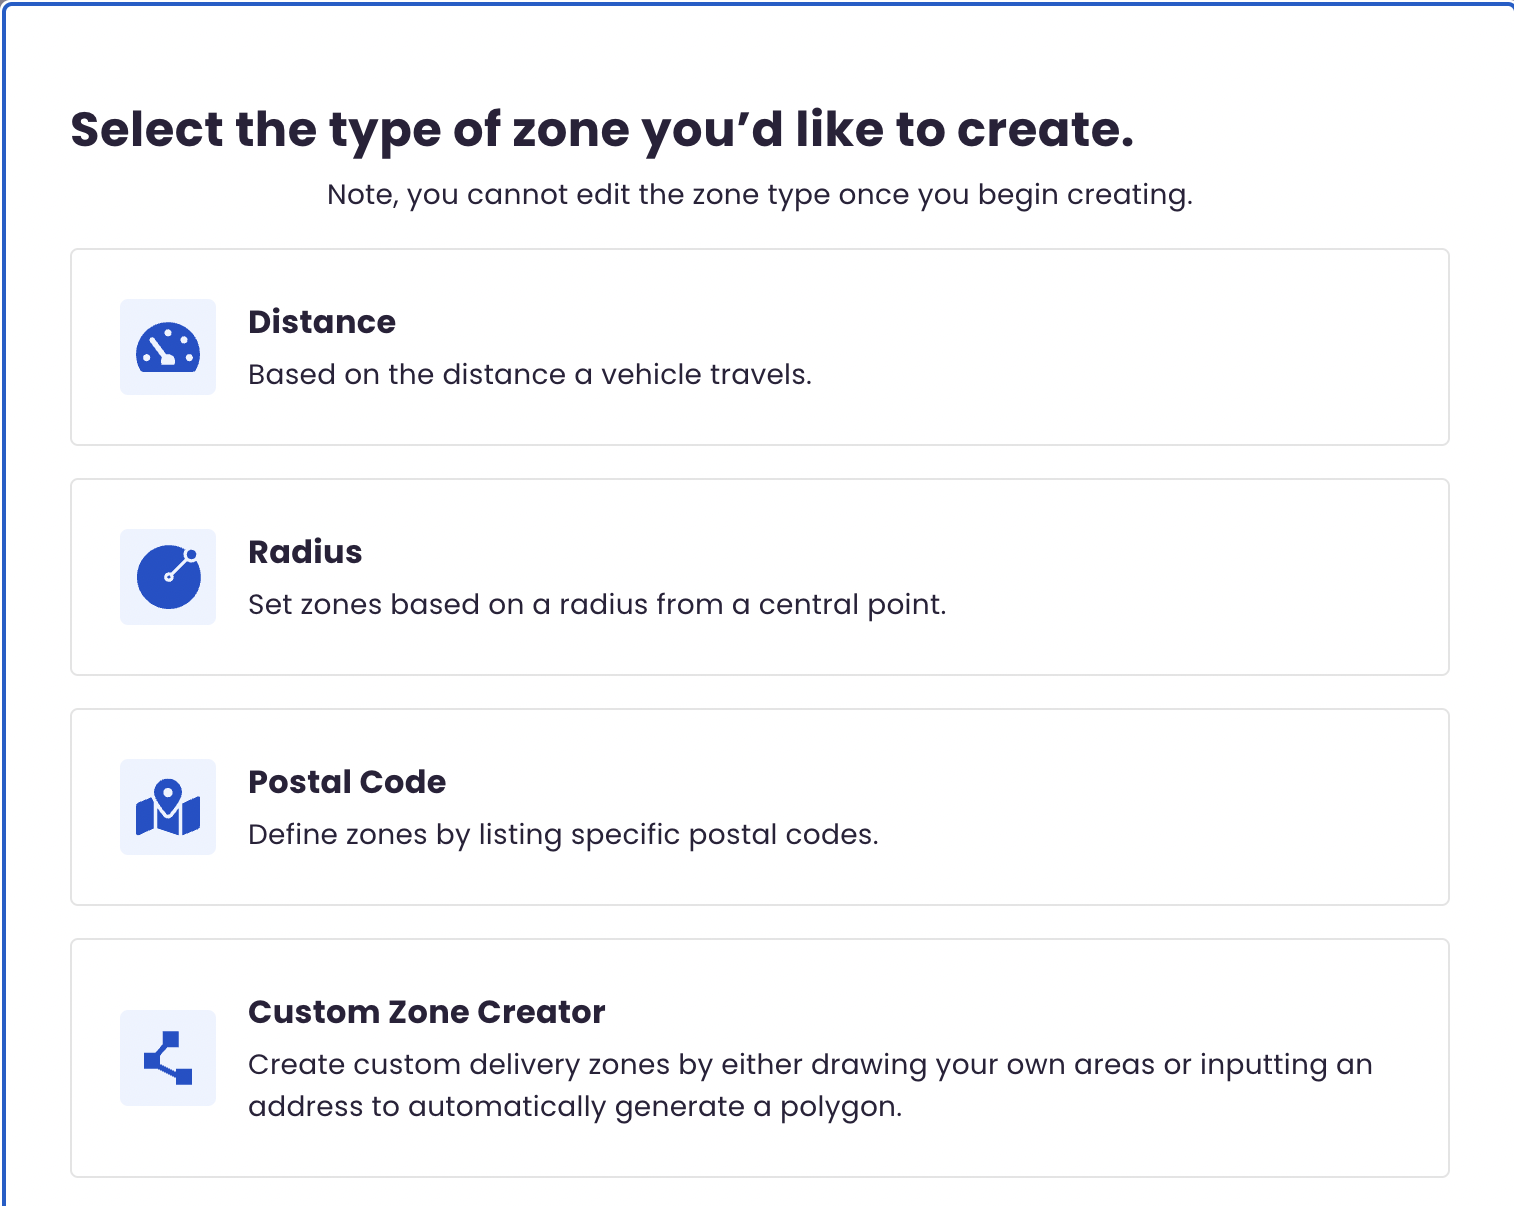The height and width of the screenshot is (1206, 1514).
Task: Select the Custom Zone Creator title
Action: coord(427,1012)
